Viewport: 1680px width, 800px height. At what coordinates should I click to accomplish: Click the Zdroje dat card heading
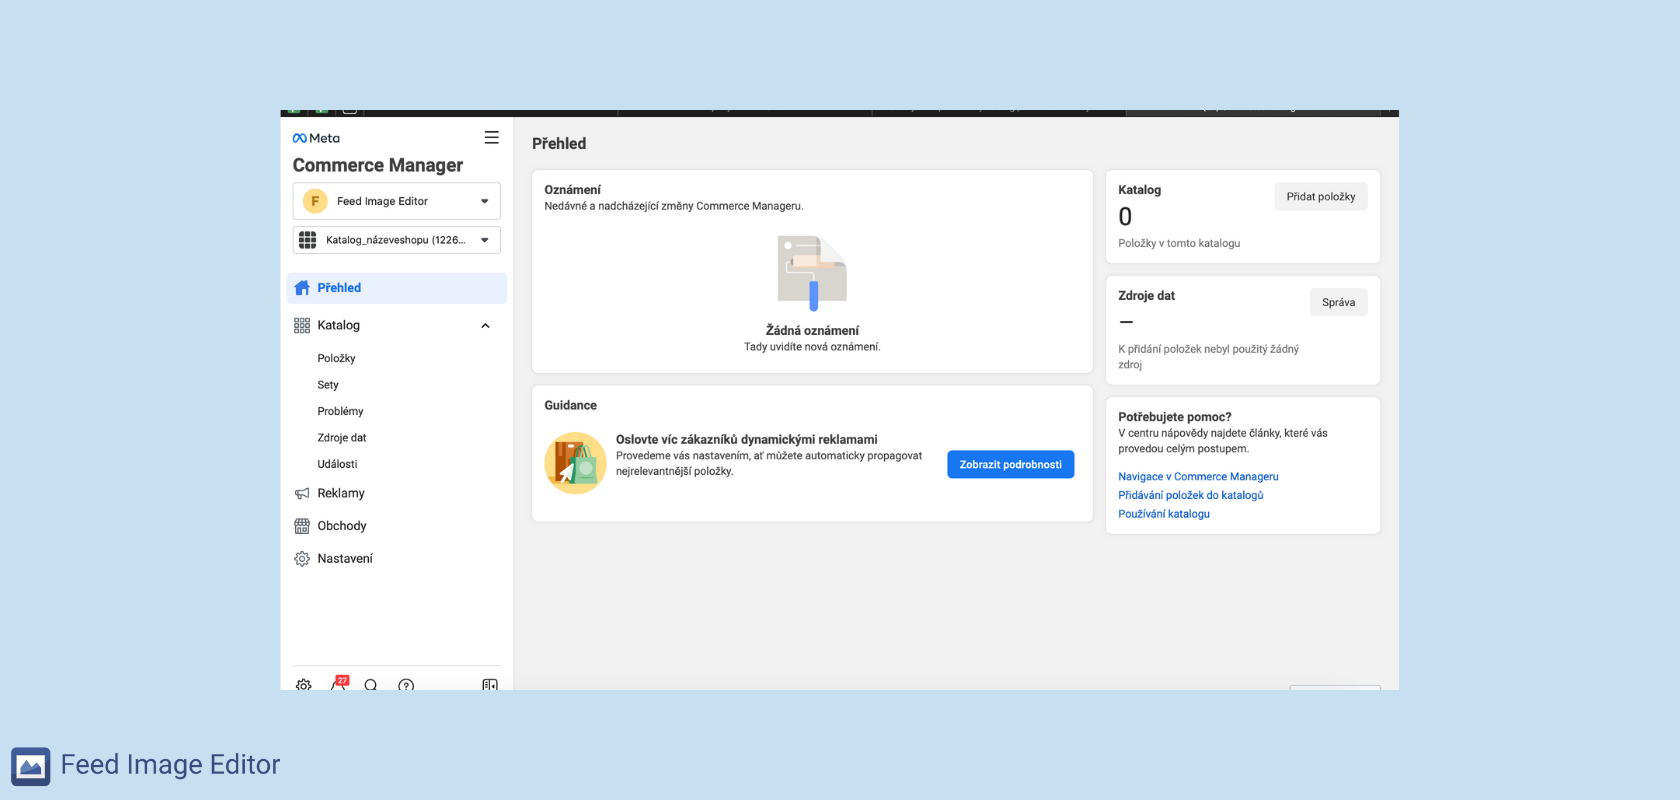[x=1146, y=296]
